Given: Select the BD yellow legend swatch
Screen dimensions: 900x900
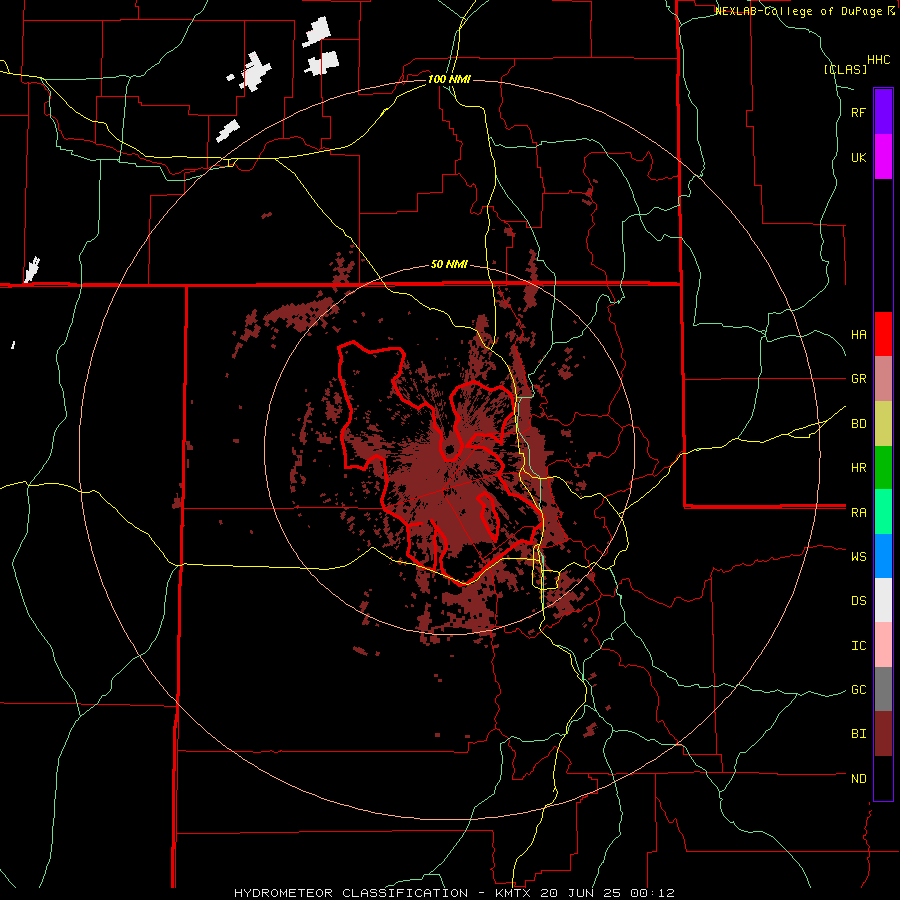Looking at the screenshot, I should 883,424.
